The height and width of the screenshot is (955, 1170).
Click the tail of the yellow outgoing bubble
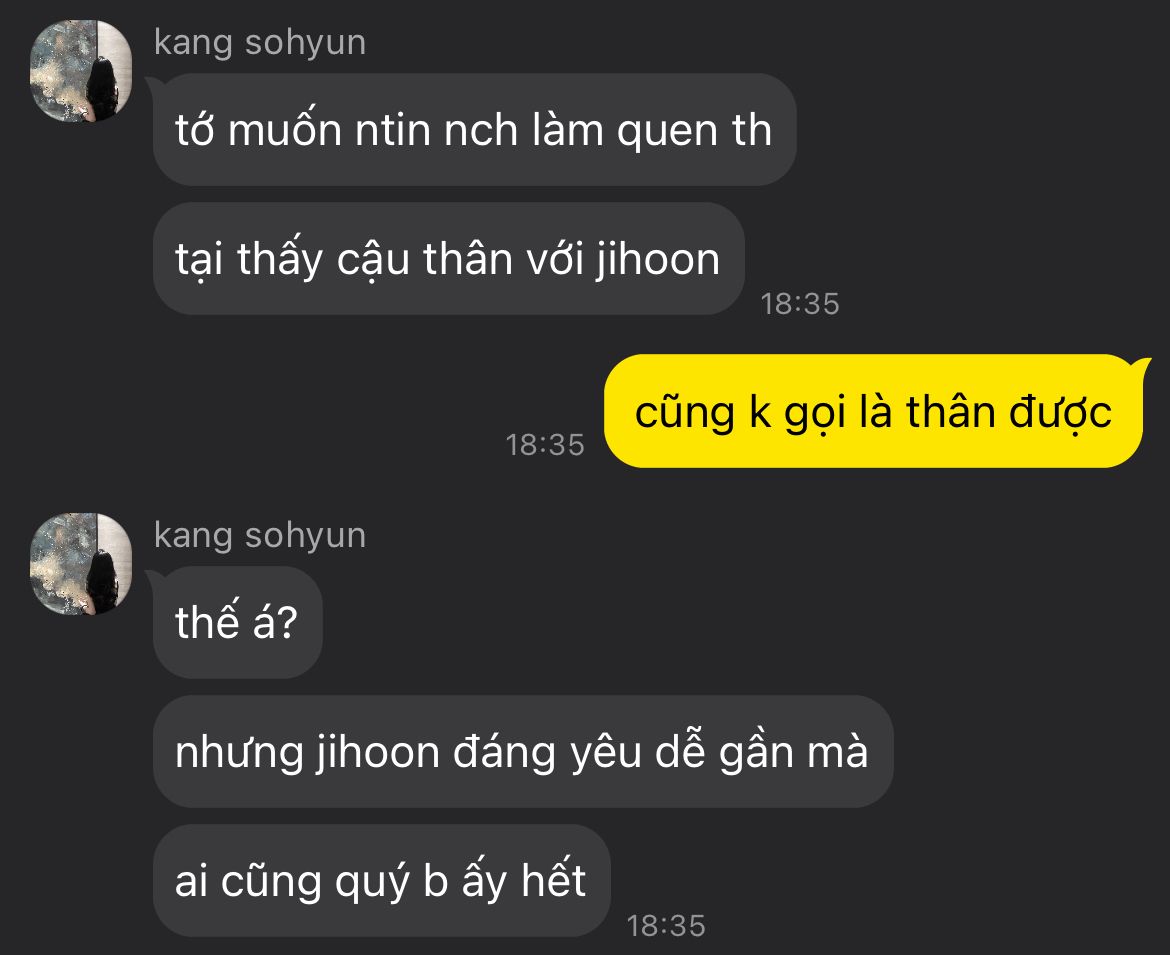click(x=1142, y=364)
